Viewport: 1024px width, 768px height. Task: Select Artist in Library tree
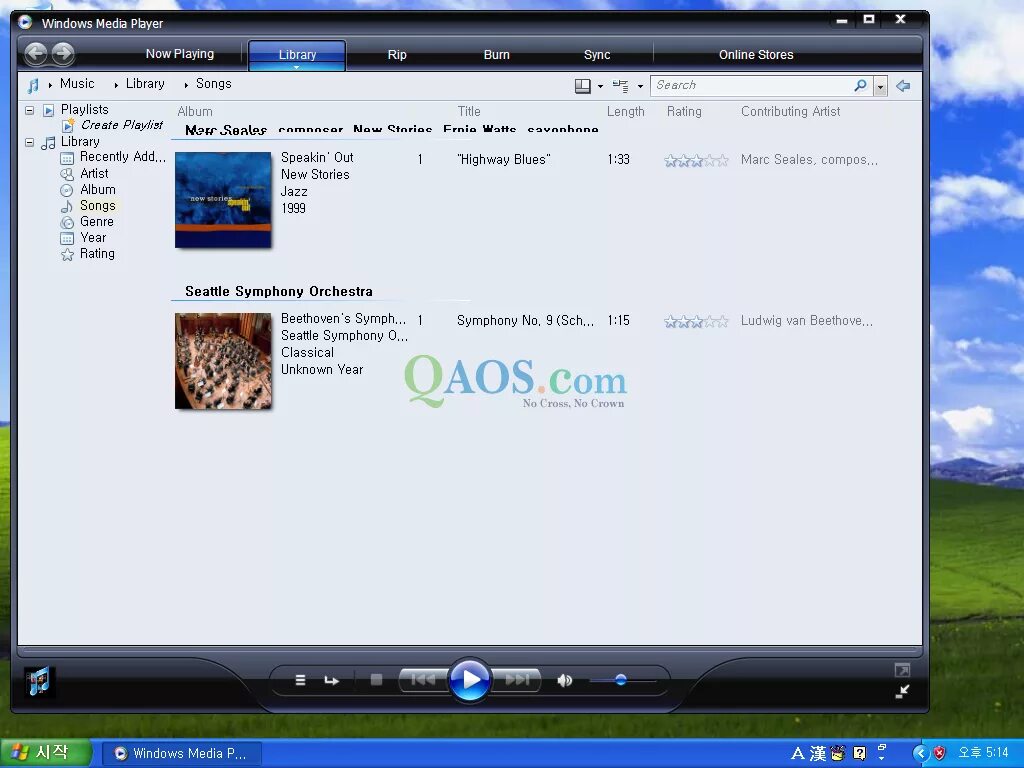(94, 174)
